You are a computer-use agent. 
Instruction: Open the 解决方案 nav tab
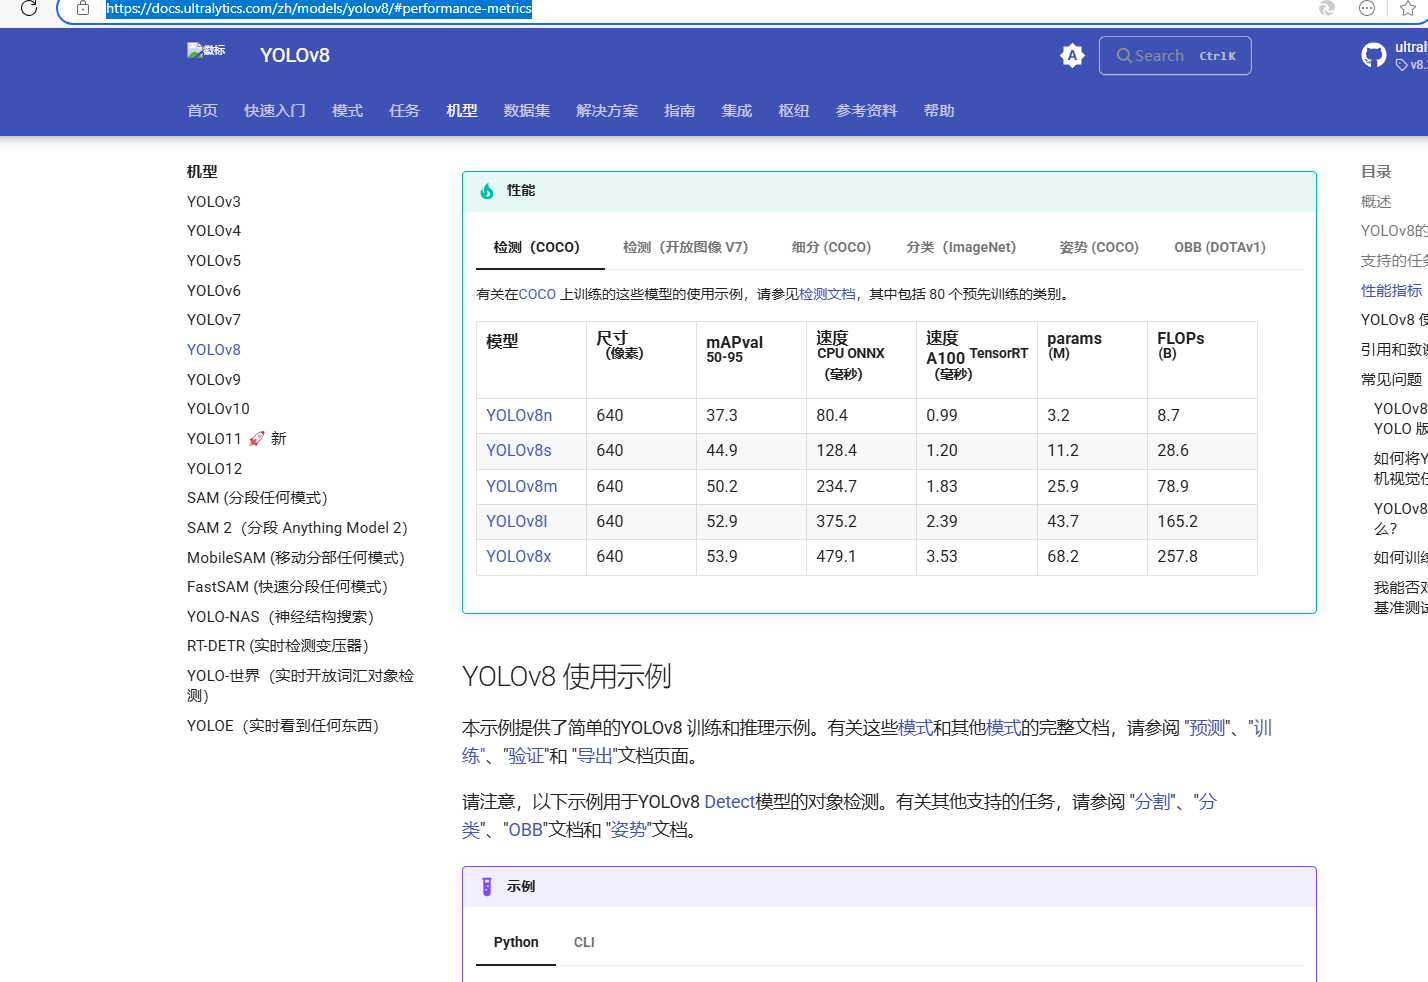(x=607, y=111)
